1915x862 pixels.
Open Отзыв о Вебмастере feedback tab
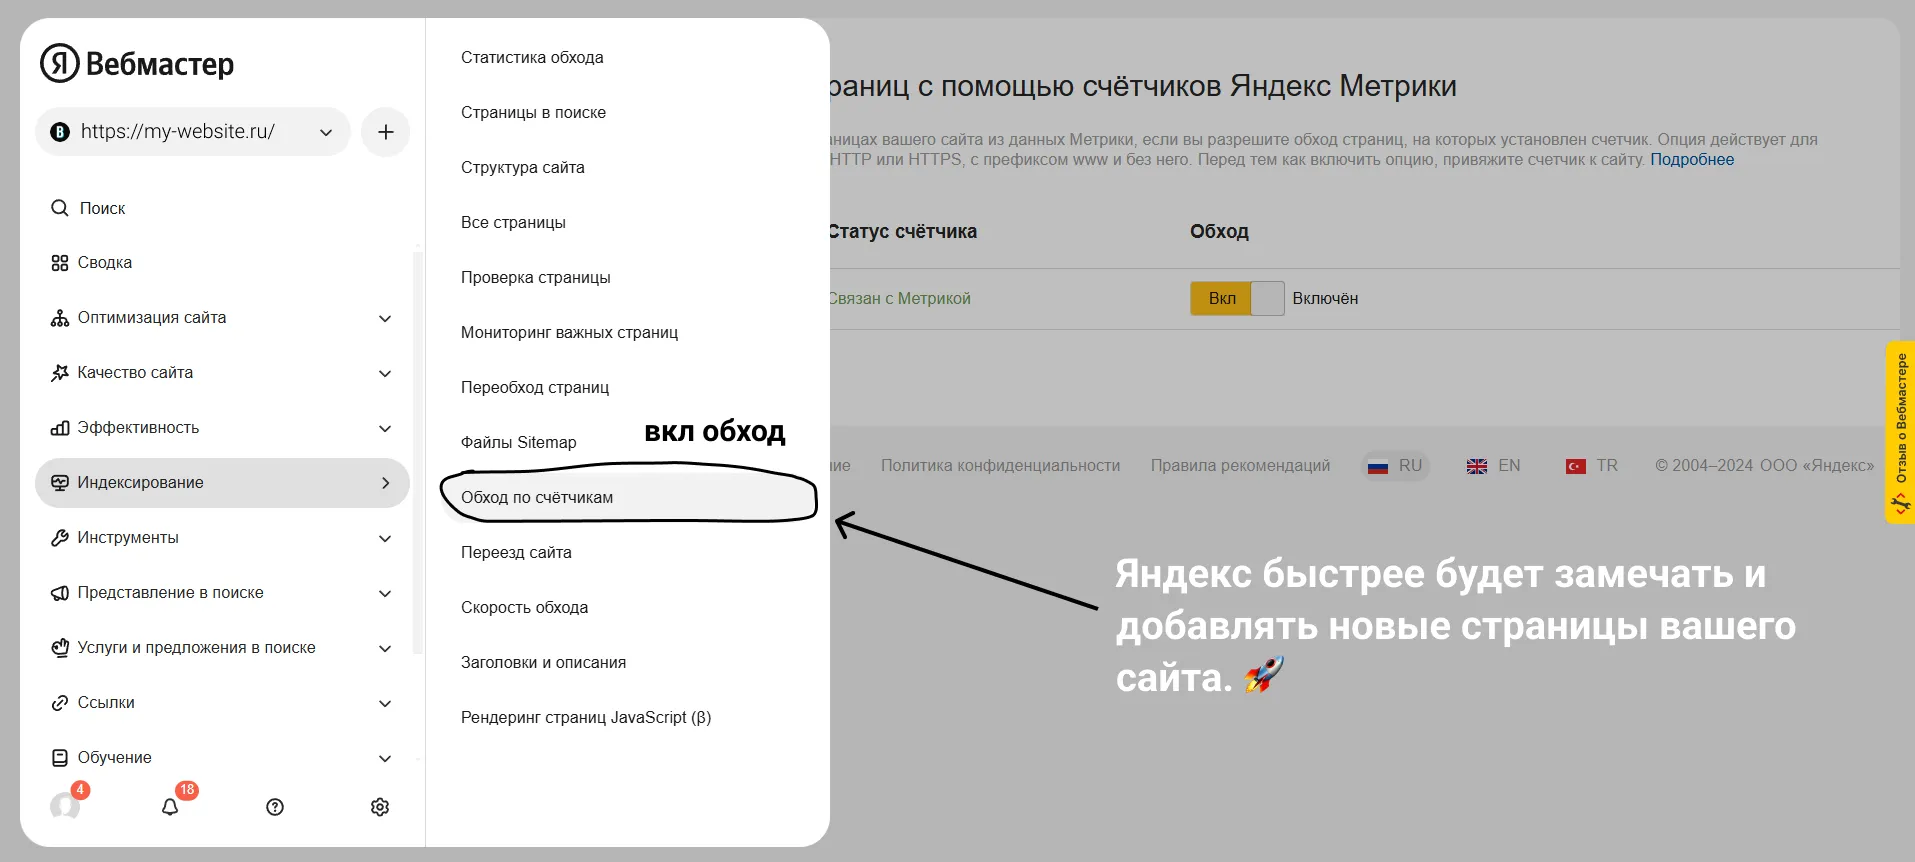click(x=1900, y=432)
